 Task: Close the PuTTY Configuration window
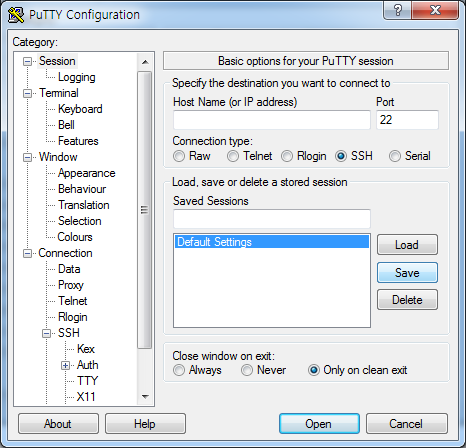[435, 10]
